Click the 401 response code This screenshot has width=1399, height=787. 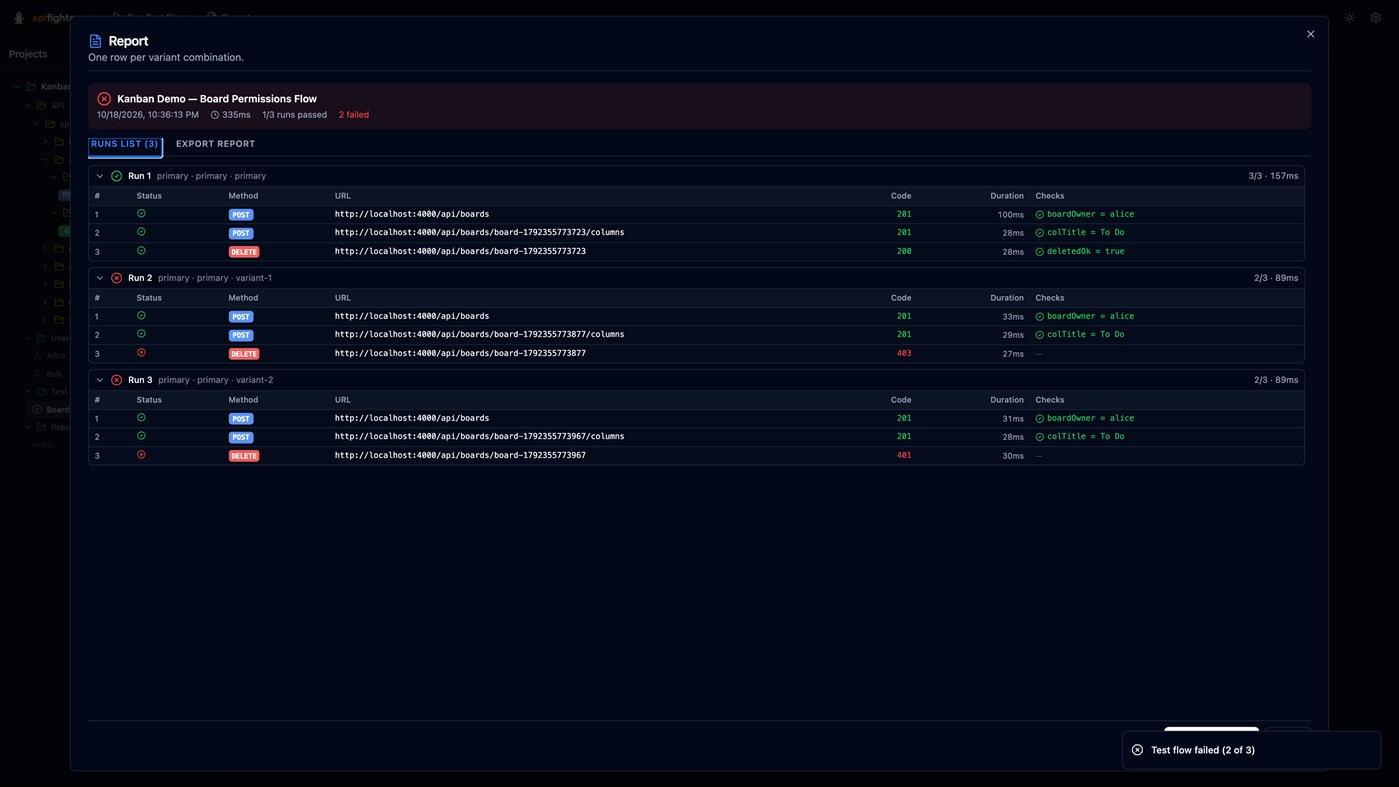[904, 455]
